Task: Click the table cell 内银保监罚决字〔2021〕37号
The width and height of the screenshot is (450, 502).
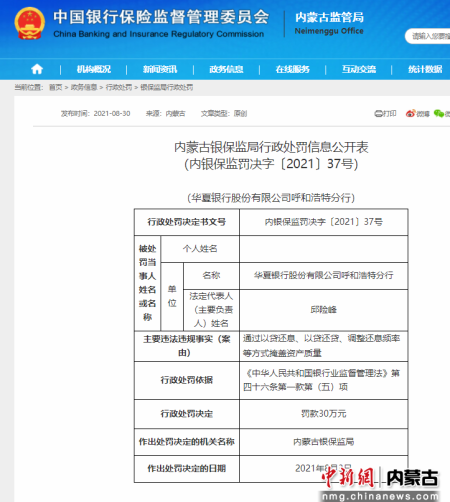Action: point(324,222)
